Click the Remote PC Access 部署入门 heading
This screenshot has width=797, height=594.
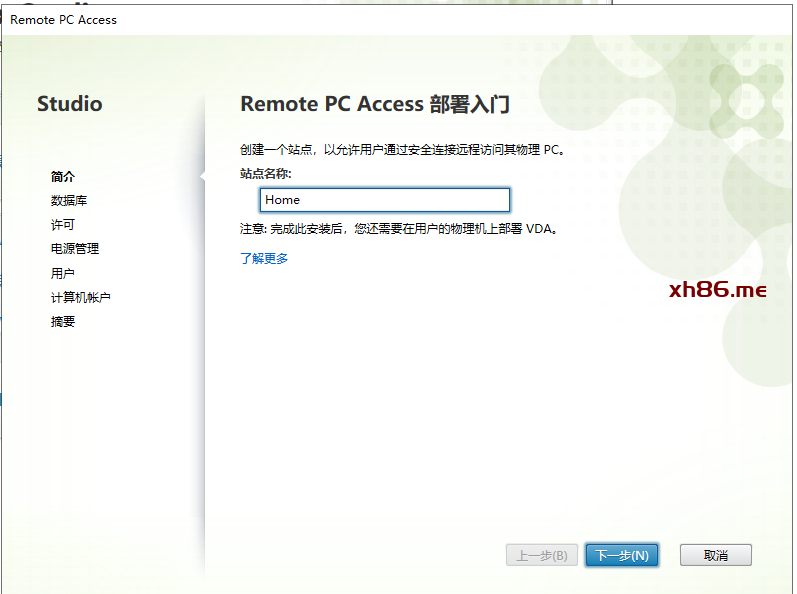pos(375,104)
